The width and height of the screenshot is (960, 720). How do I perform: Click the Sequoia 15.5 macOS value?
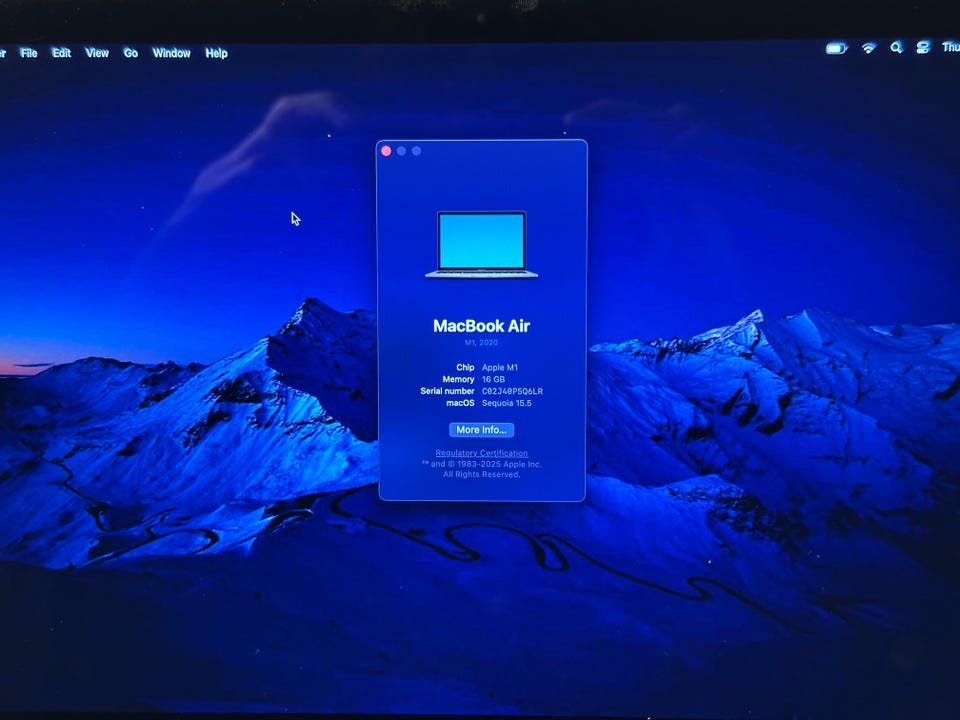(506, 403)
